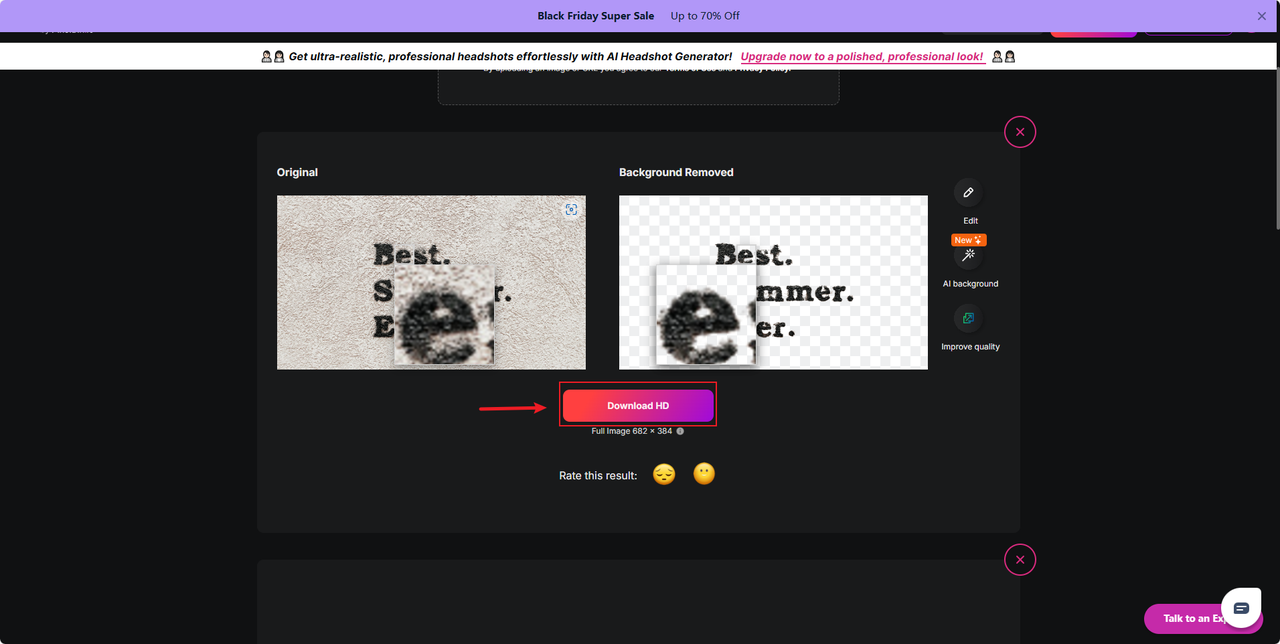Click Talk to an Expert button
This screenshot has height=644, width=1280.
(1190, 619)
